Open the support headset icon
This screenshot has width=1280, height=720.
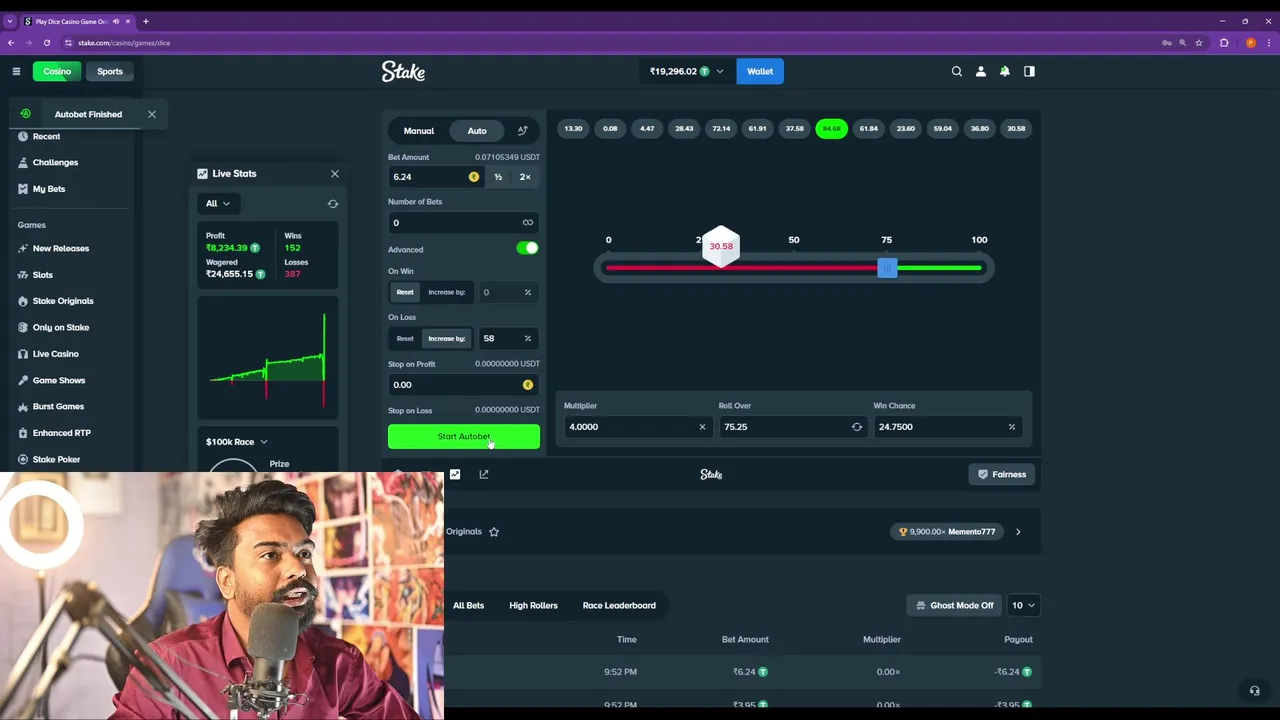1254,690
